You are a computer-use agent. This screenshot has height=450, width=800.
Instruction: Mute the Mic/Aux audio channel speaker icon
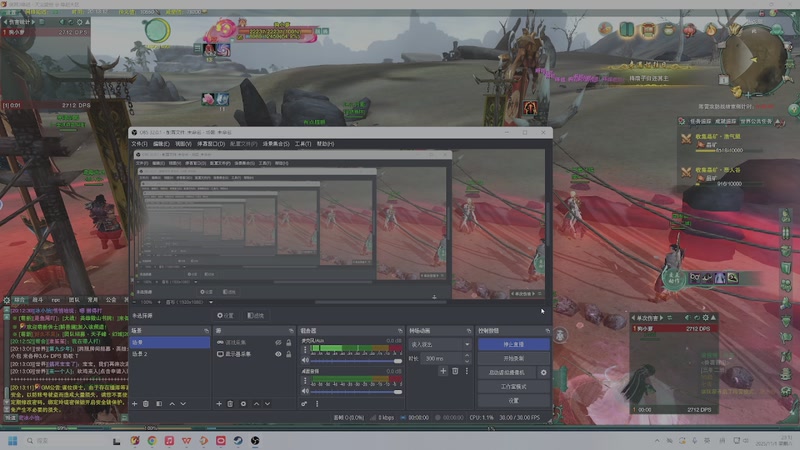(x=305, y=360)
